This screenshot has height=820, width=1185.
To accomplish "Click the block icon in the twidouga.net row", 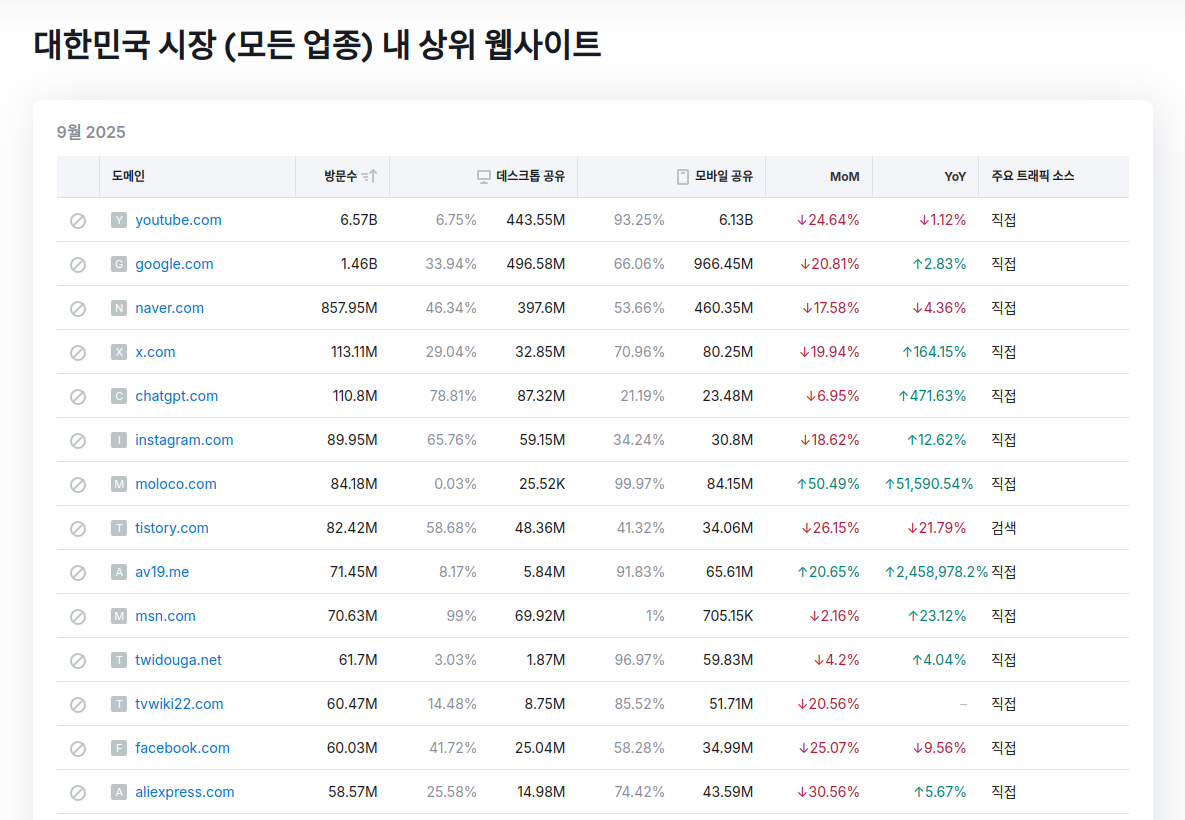I will pos(78,661).
